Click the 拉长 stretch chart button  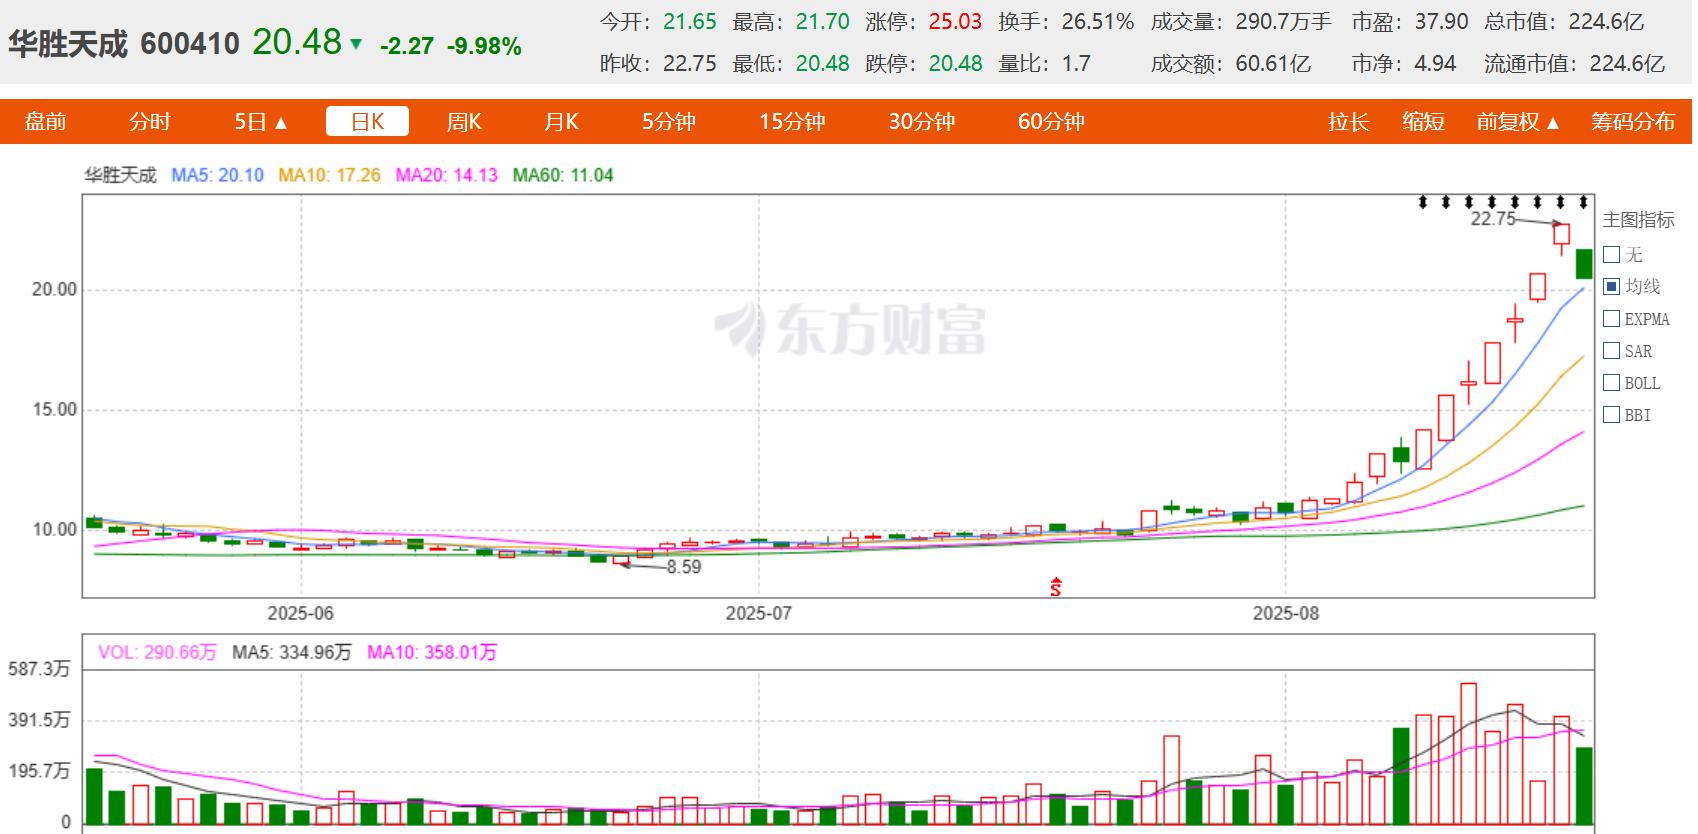coord(1348,122)
